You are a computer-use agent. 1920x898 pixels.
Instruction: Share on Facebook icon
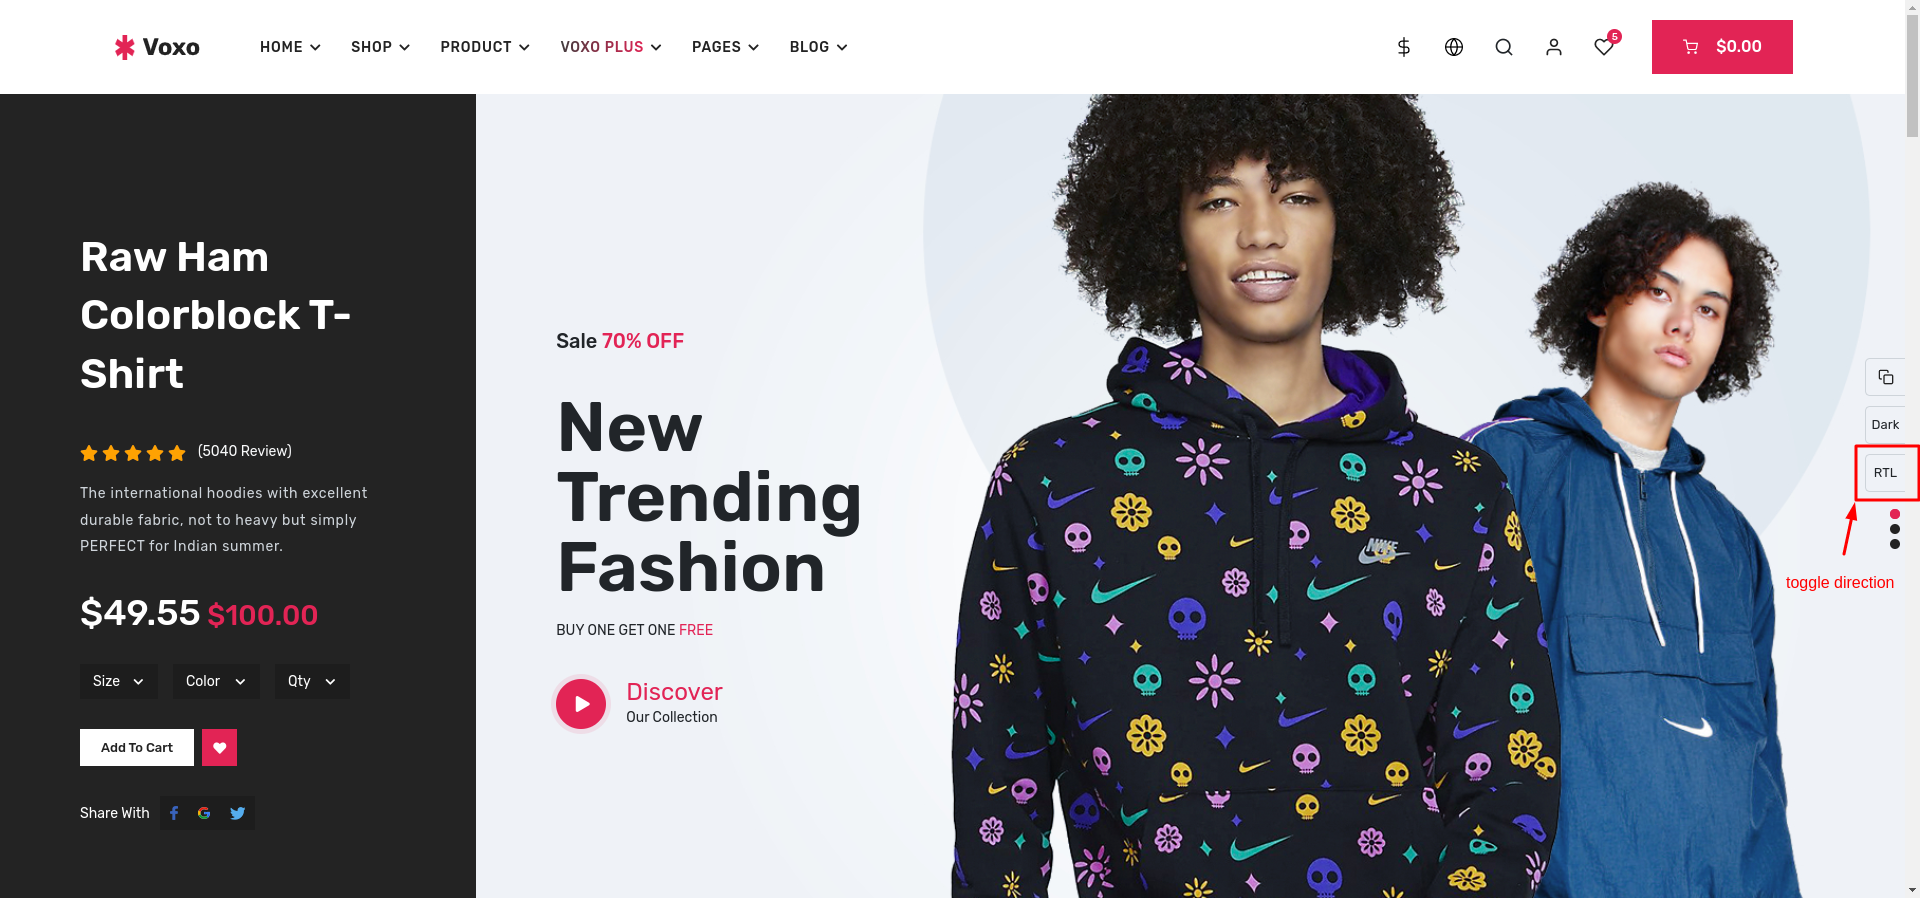[174, 813]
